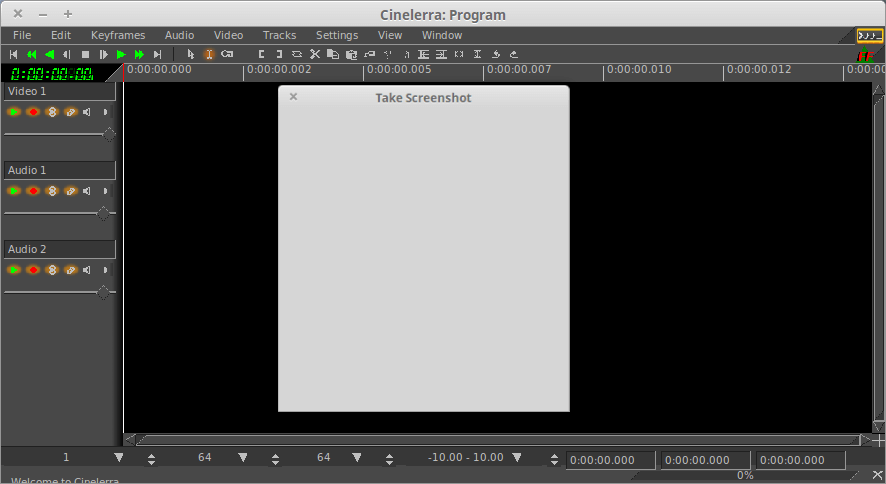Jump to start with the Rewind button
The height and width of the screenshot is (484, 886).
(x=14, y=54)
